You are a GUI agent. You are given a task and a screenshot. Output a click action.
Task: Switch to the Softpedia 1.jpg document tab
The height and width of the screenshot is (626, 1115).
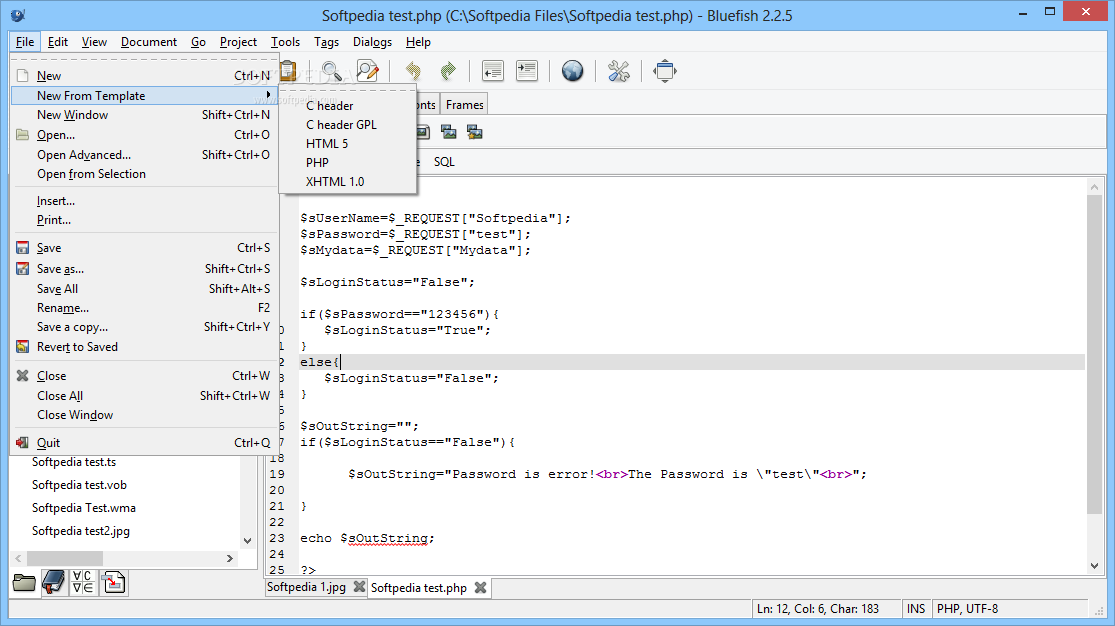[306, 587]
